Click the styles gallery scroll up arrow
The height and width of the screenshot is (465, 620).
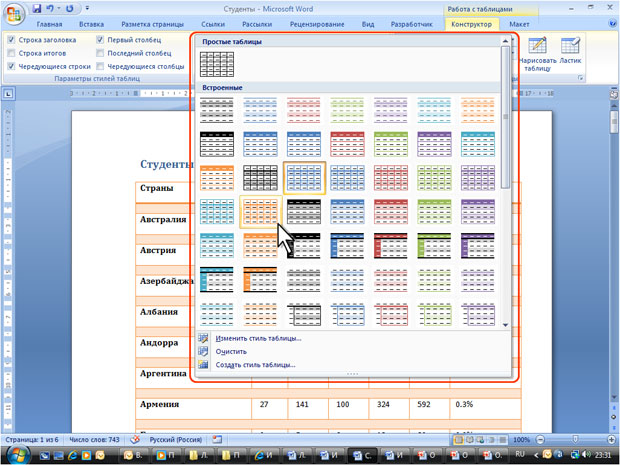(505, 41)
